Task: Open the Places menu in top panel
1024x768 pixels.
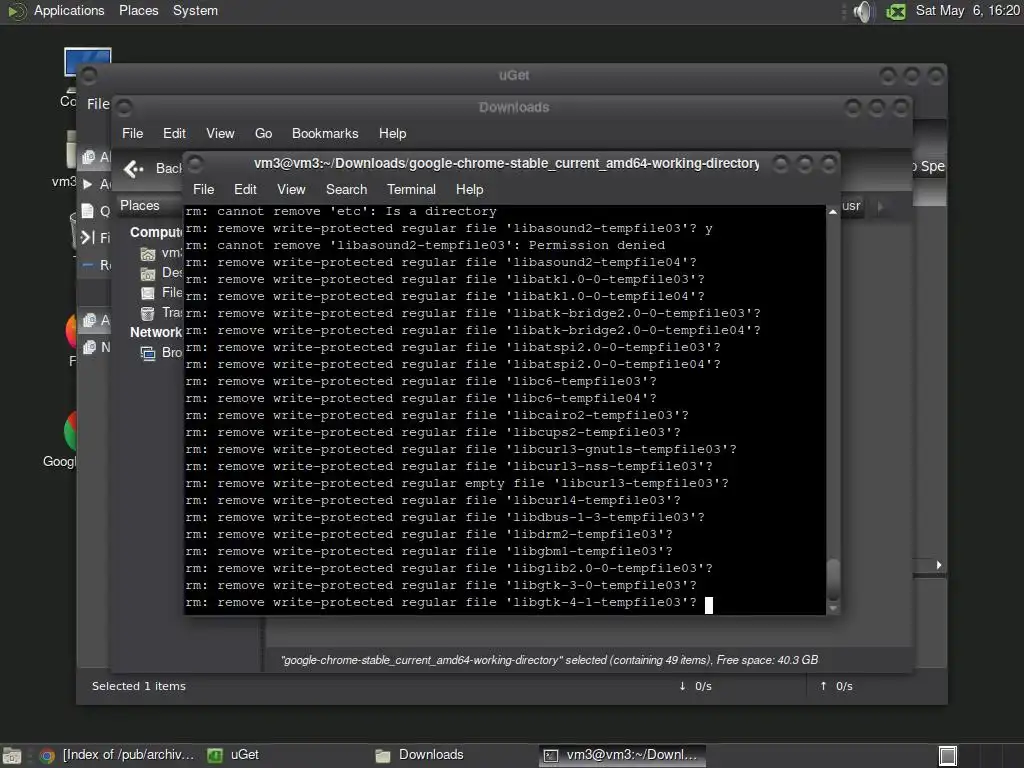Action: tap(138, 10)
